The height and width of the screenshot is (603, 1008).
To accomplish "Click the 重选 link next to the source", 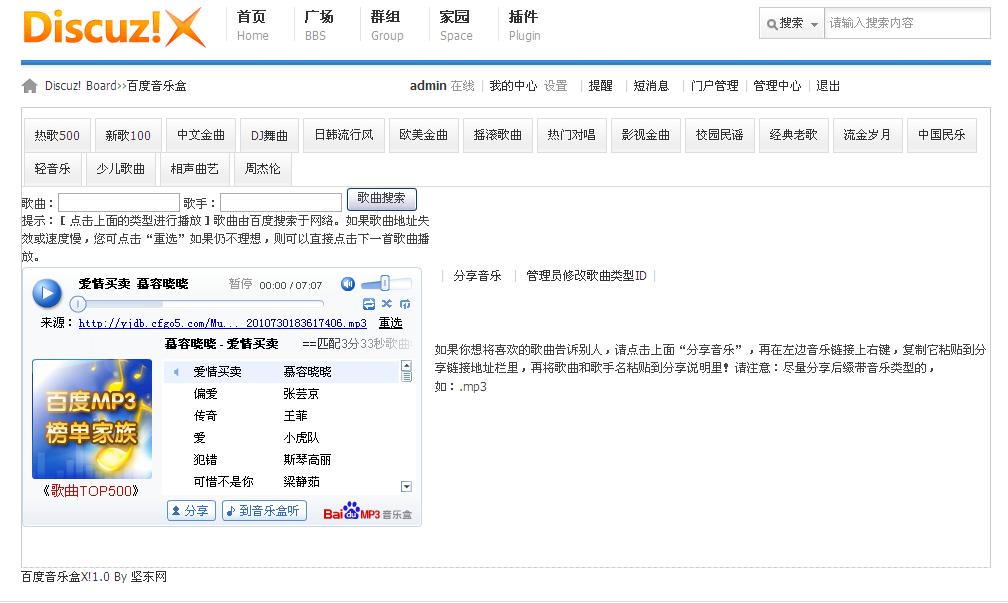I will pyautogui.click(x=390, y=323).
